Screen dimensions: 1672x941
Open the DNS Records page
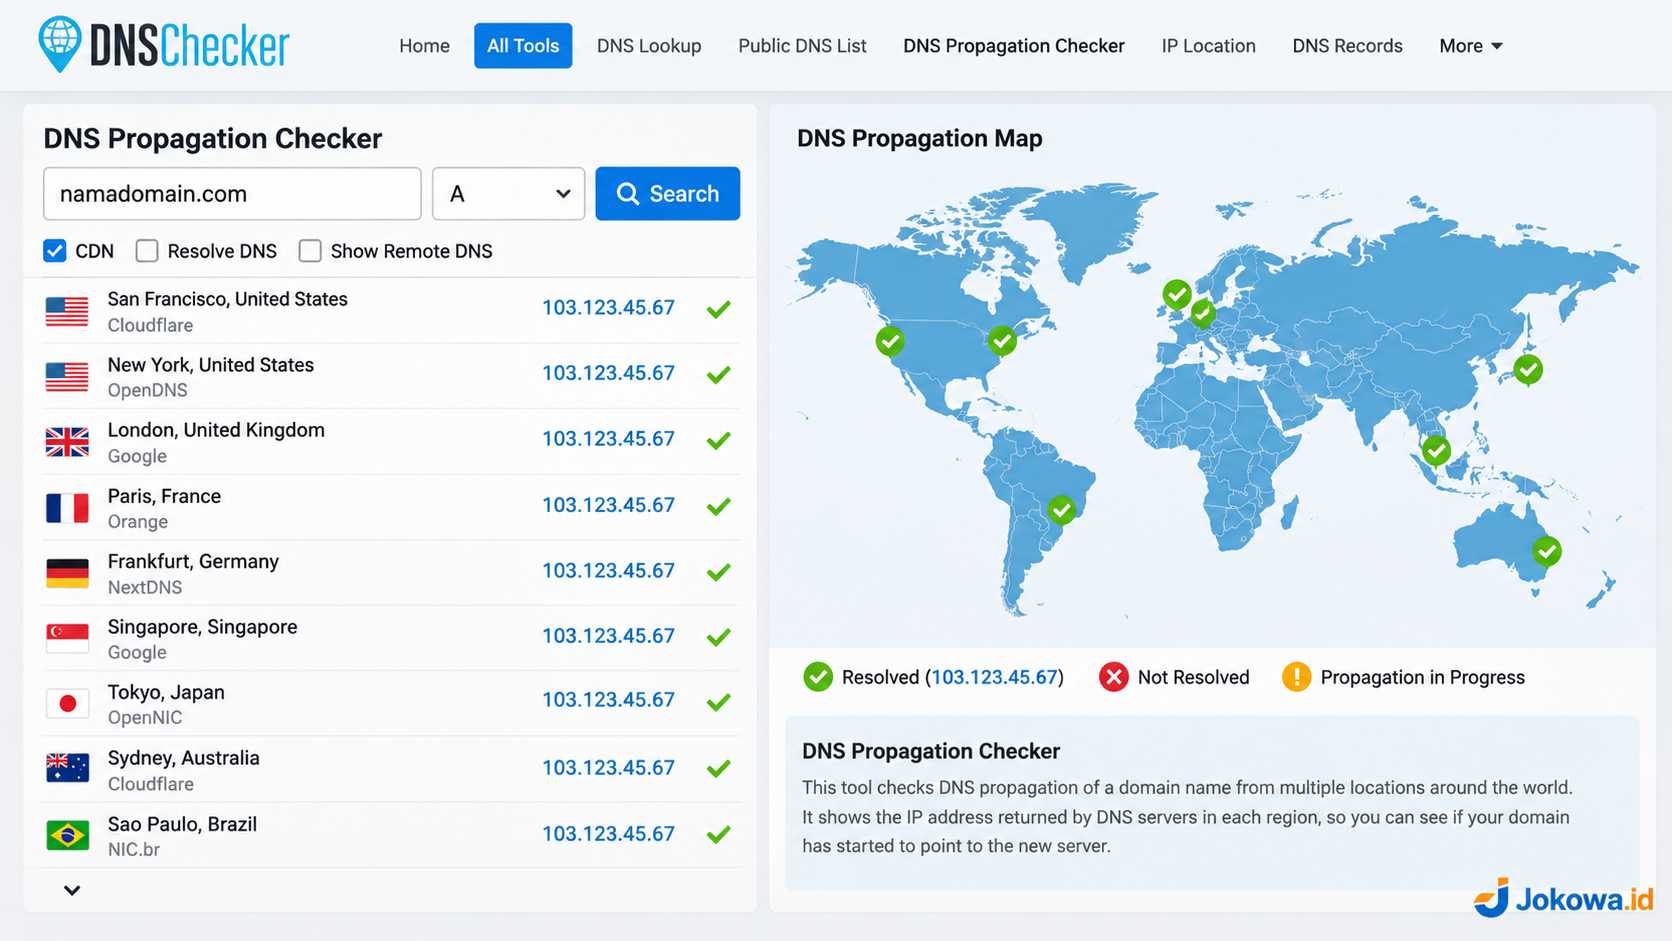1347,46
